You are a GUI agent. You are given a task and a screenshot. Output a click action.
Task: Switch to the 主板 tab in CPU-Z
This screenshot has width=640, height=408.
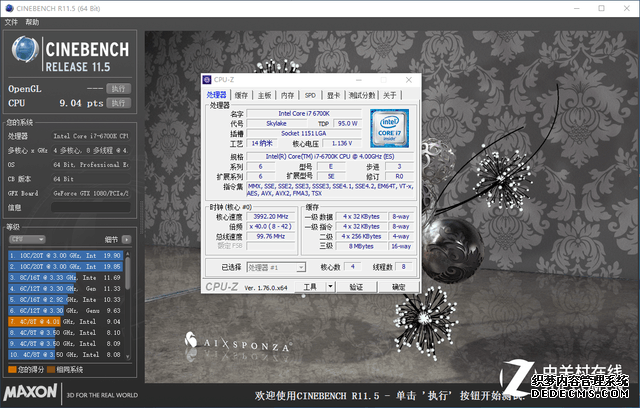(x=264, y=95)
